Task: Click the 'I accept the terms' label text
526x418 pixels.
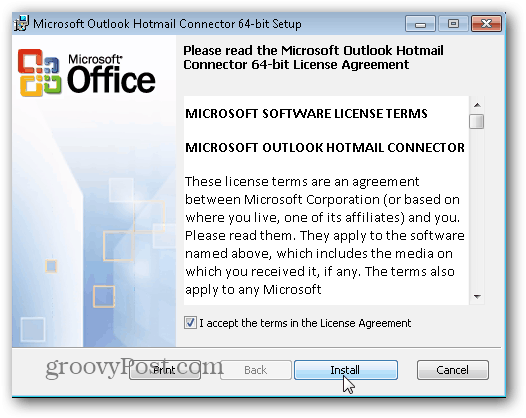Action: [x=305, y=323]
